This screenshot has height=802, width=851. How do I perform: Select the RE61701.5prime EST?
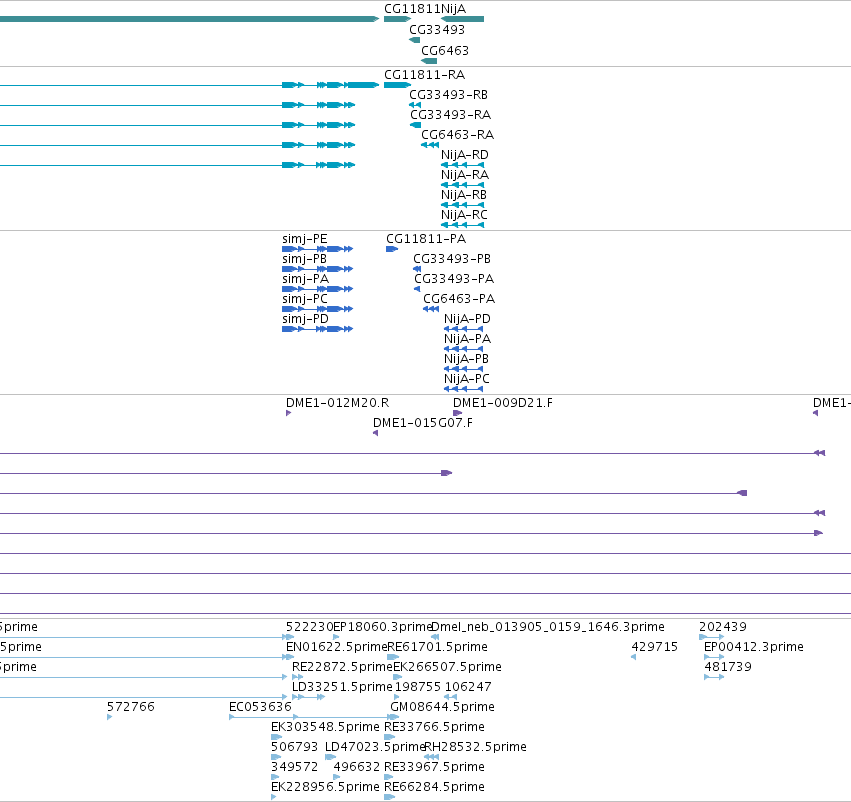(393, 657)
